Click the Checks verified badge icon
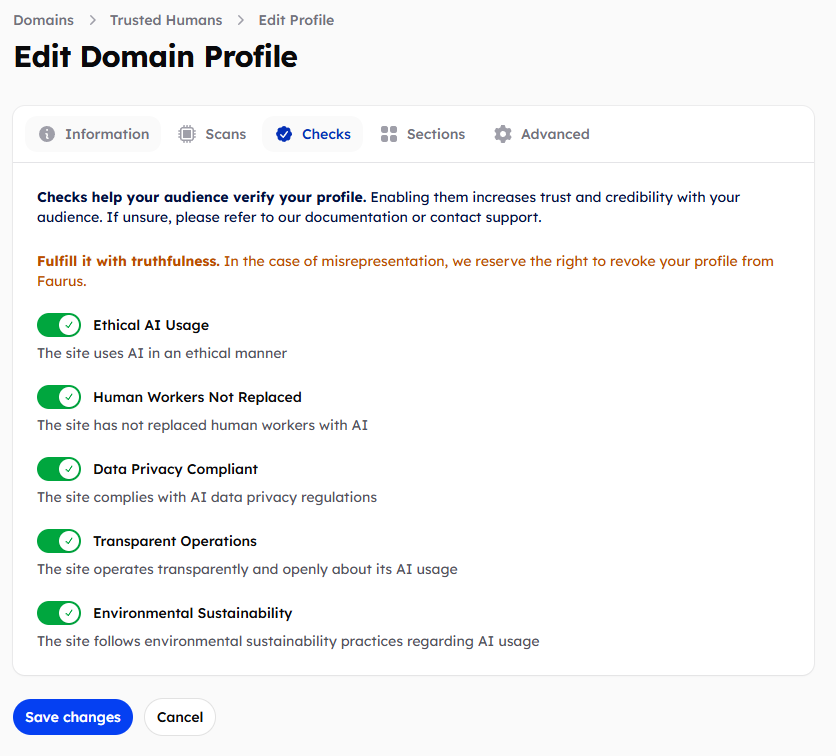Screen dimensions: 836x756 click(x=284, y=134)
